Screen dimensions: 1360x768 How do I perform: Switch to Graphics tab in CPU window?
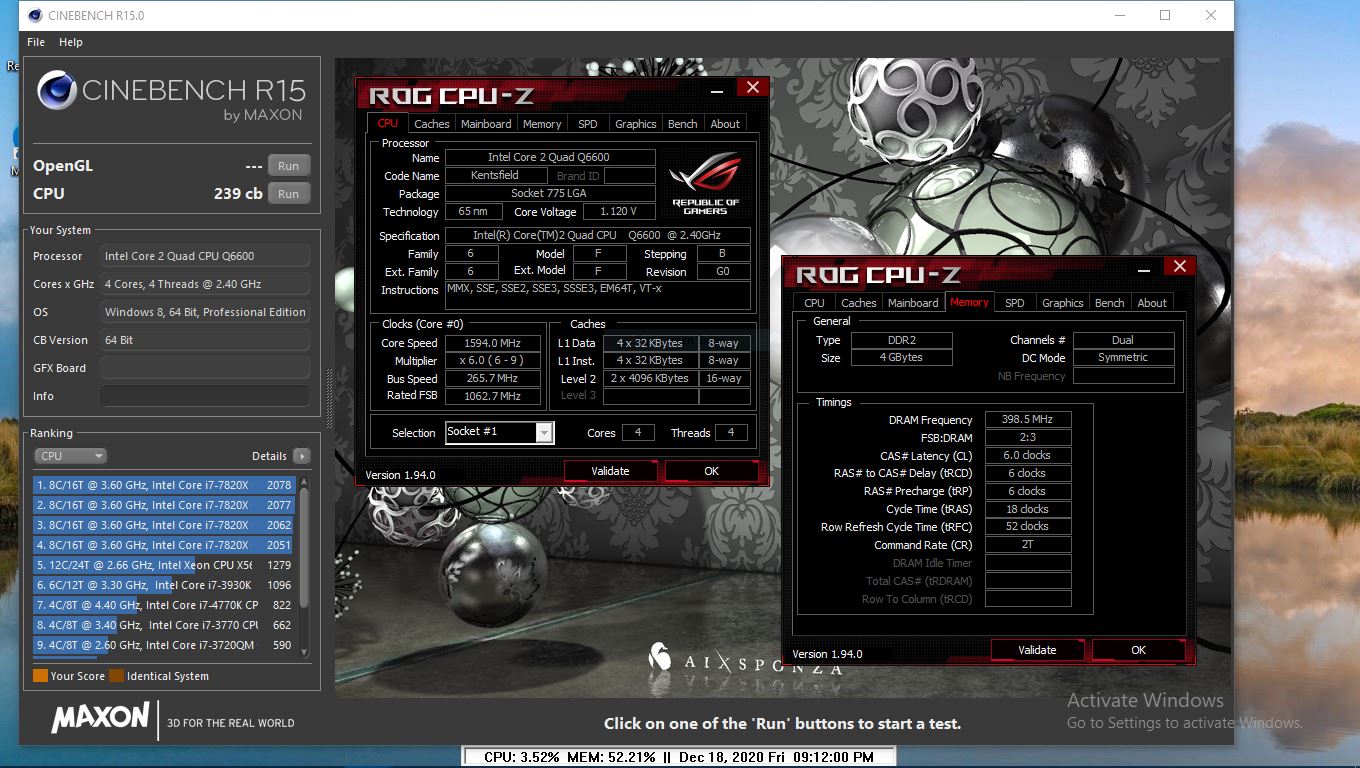point(636,124)
